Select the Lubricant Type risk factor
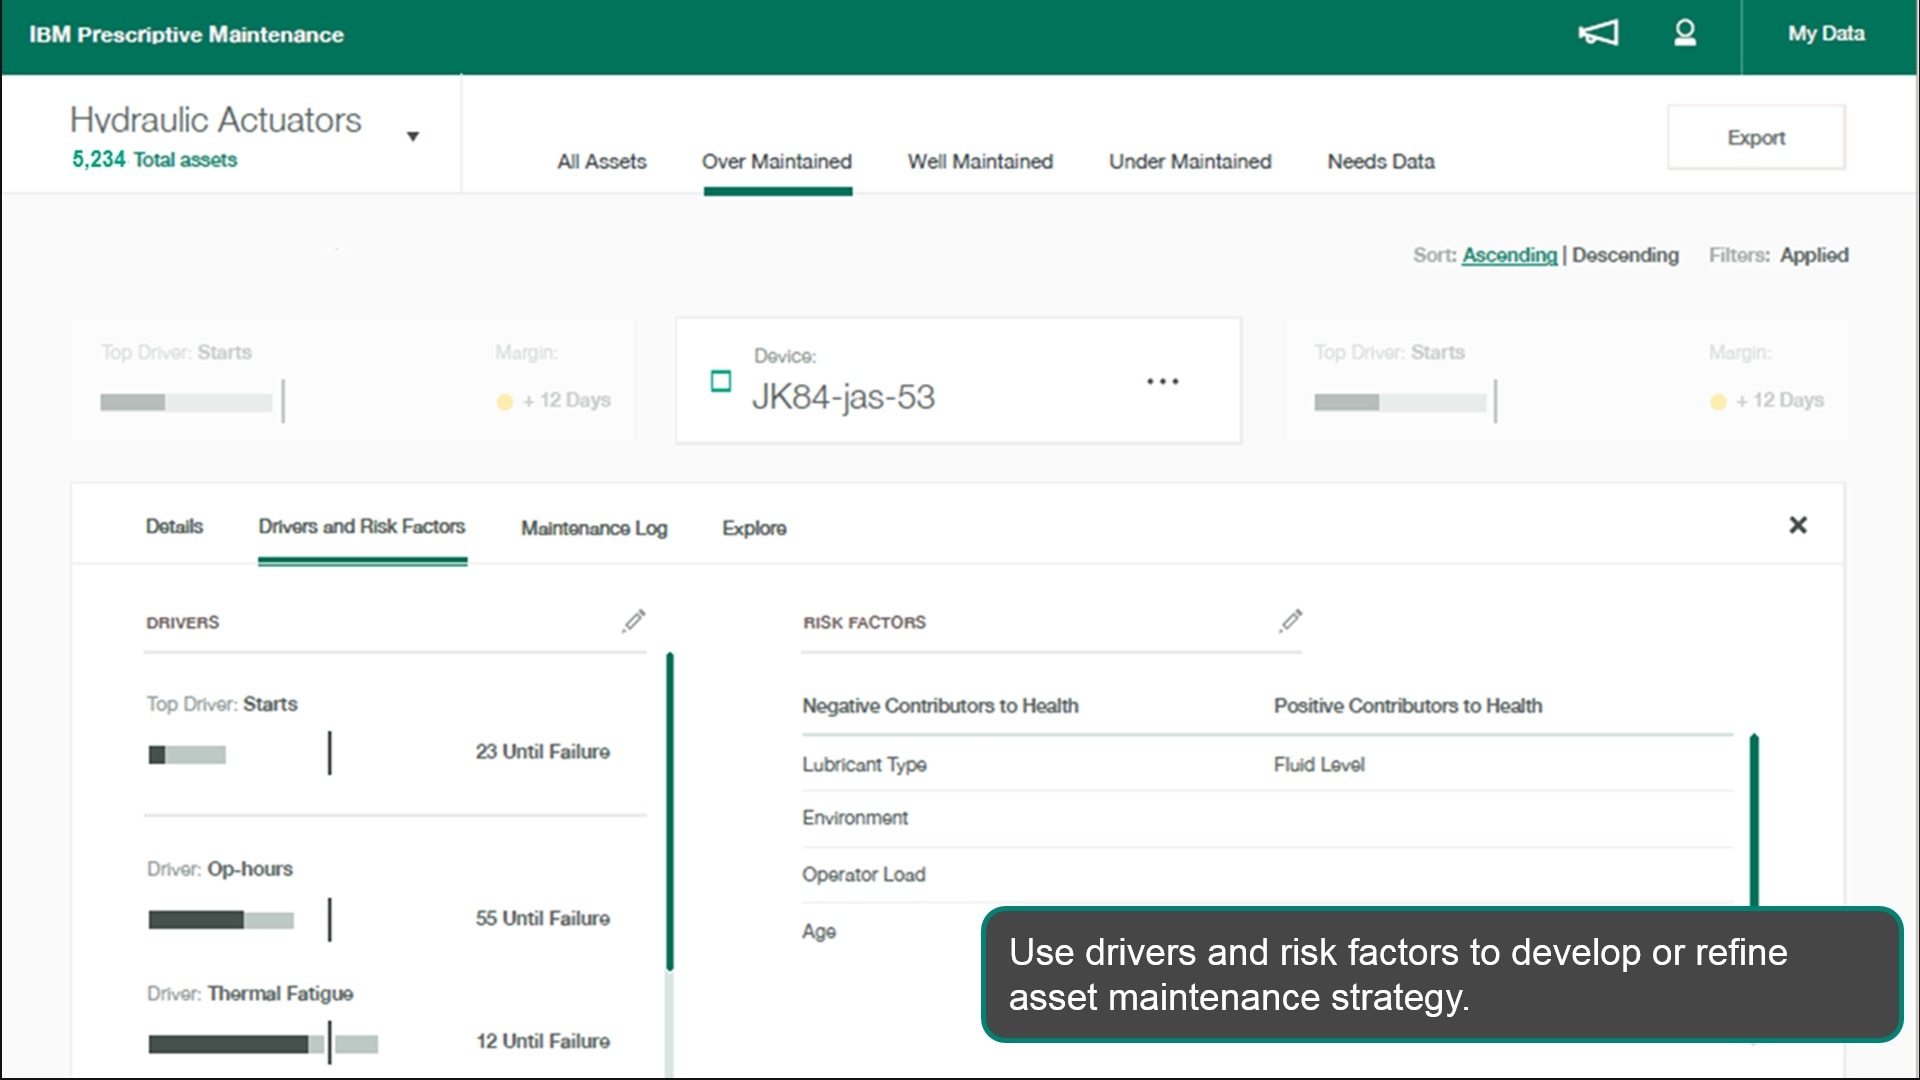1920x1080 pixels. 864,764
